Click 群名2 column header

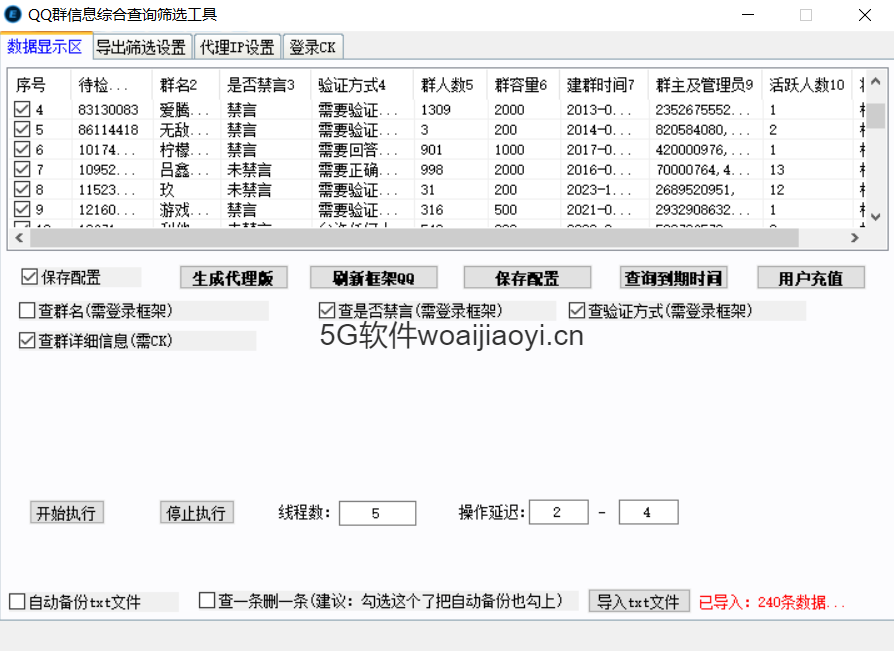pos(185,85)
